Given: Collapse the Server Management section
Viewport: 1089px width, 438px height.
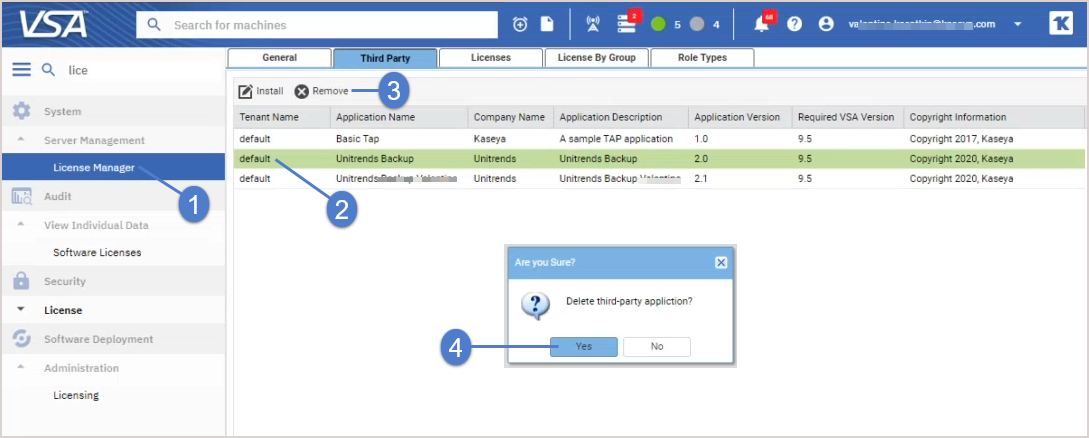Looking at the screenshot, I should pyautogui.click(x=21, y=140).
